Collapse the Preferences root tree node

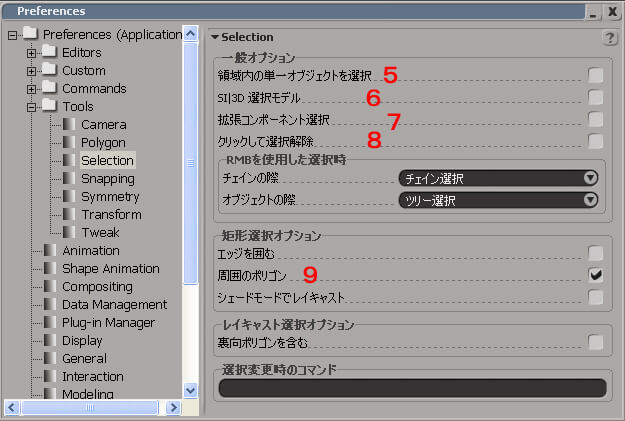click(x=12, y=35)
